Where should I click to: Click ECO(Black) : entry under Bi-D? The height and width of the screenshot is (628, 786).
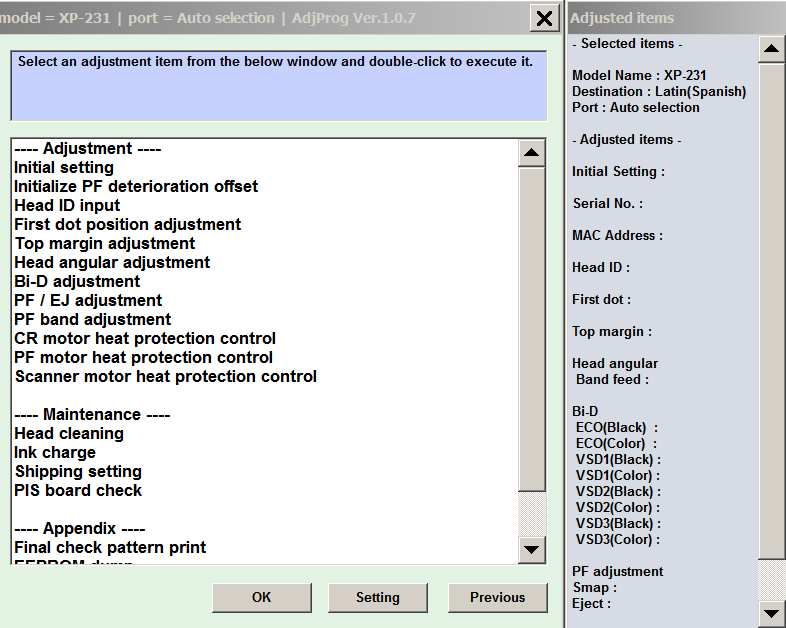(x=617, y=428)
